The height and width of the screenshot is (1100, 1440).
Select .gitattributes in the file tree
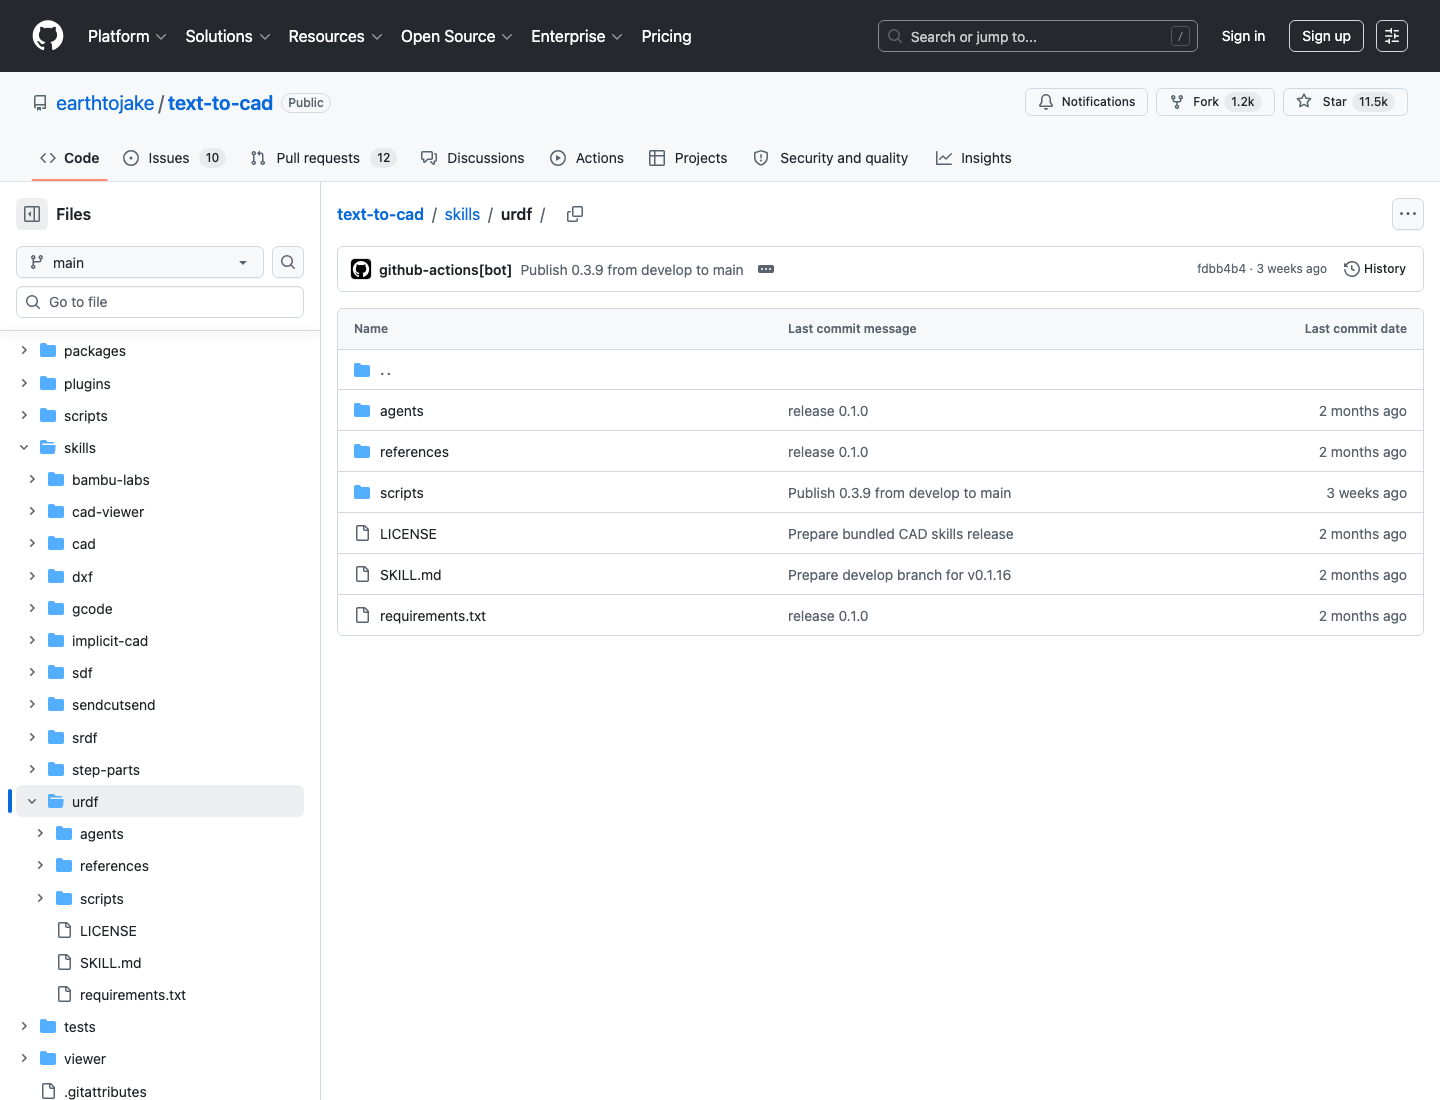[x=105, y=1091]
